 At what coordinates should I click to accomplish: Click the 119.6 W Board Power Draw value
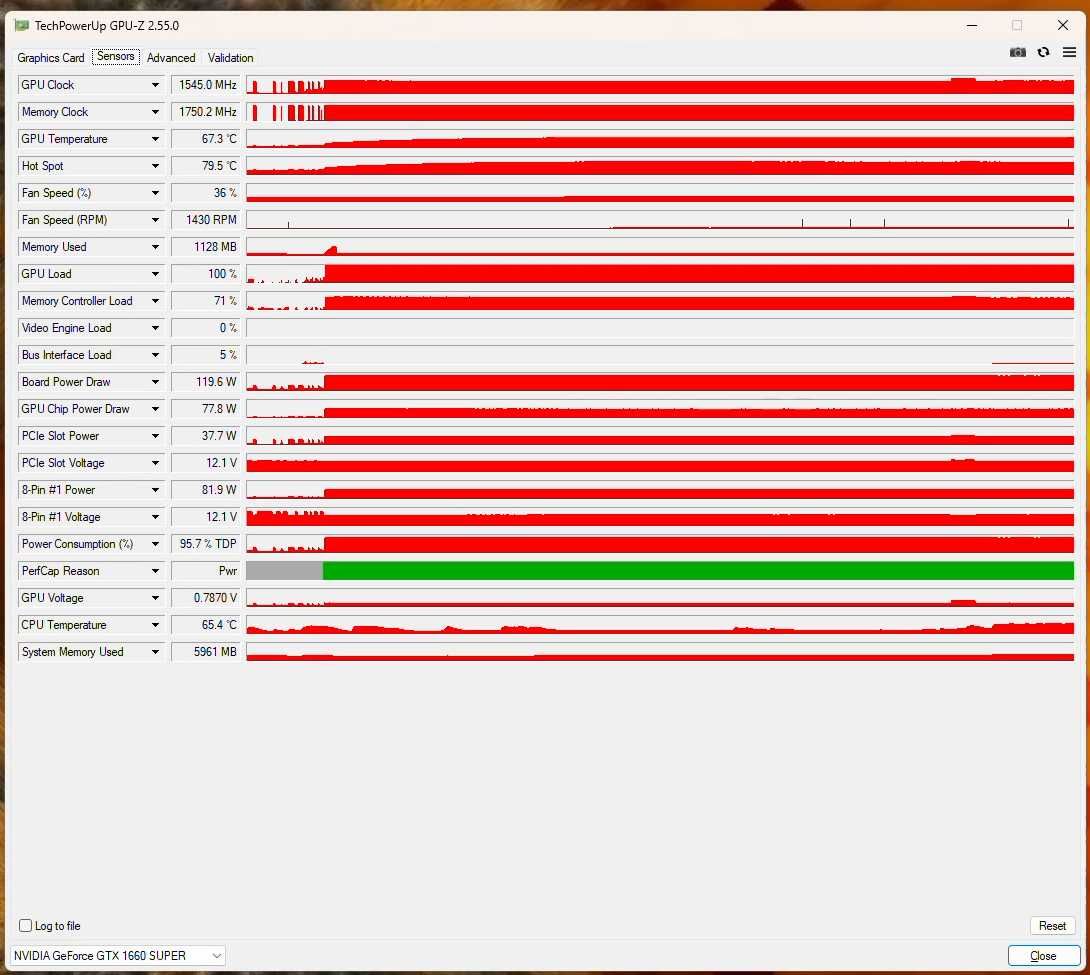pyautogui.click(x=206, y=382)
